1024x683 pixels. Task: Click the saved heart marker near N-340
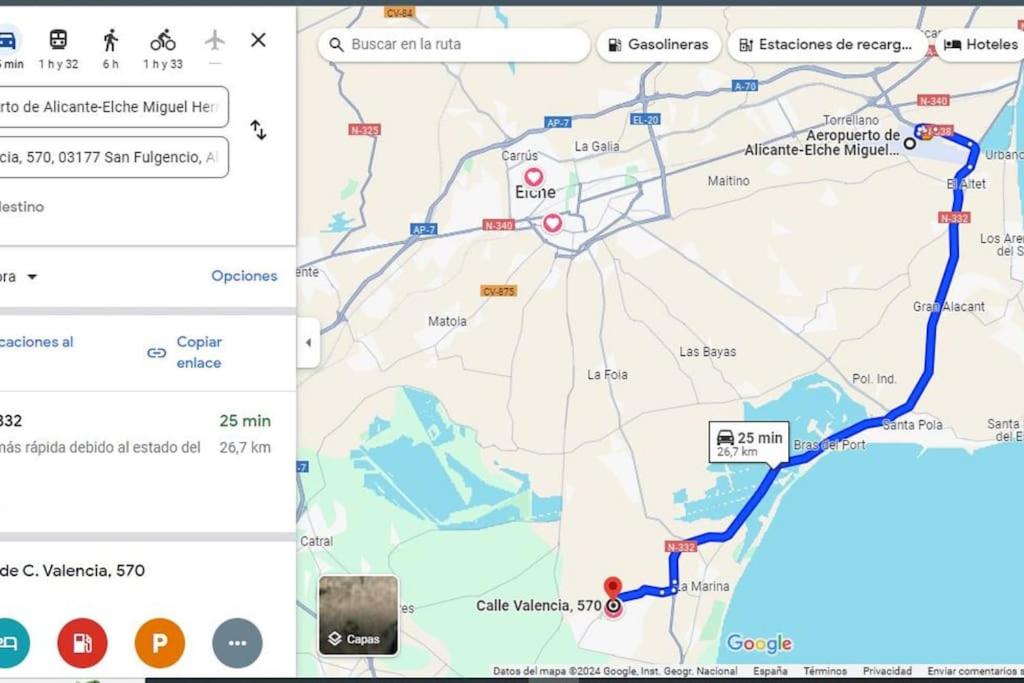point(552,223)
